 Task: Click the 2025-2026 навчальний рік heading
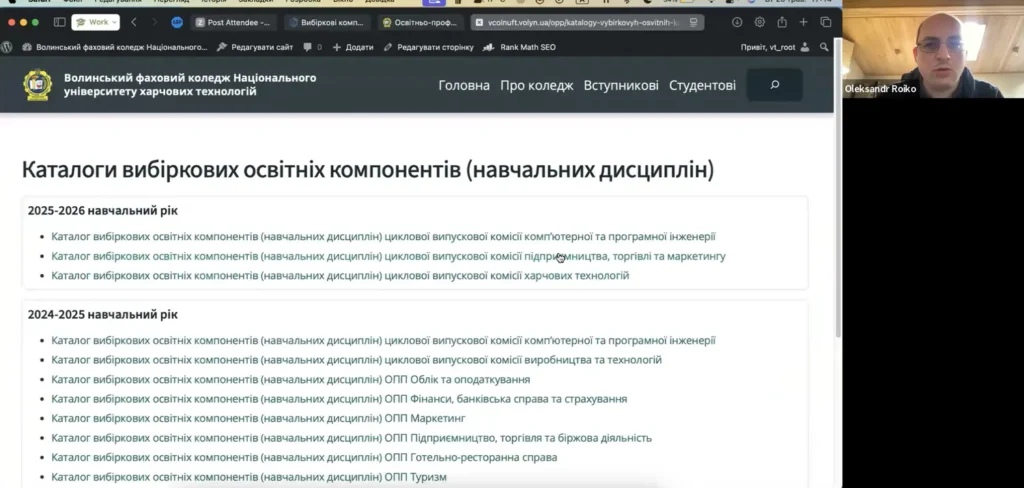[103, 210]
